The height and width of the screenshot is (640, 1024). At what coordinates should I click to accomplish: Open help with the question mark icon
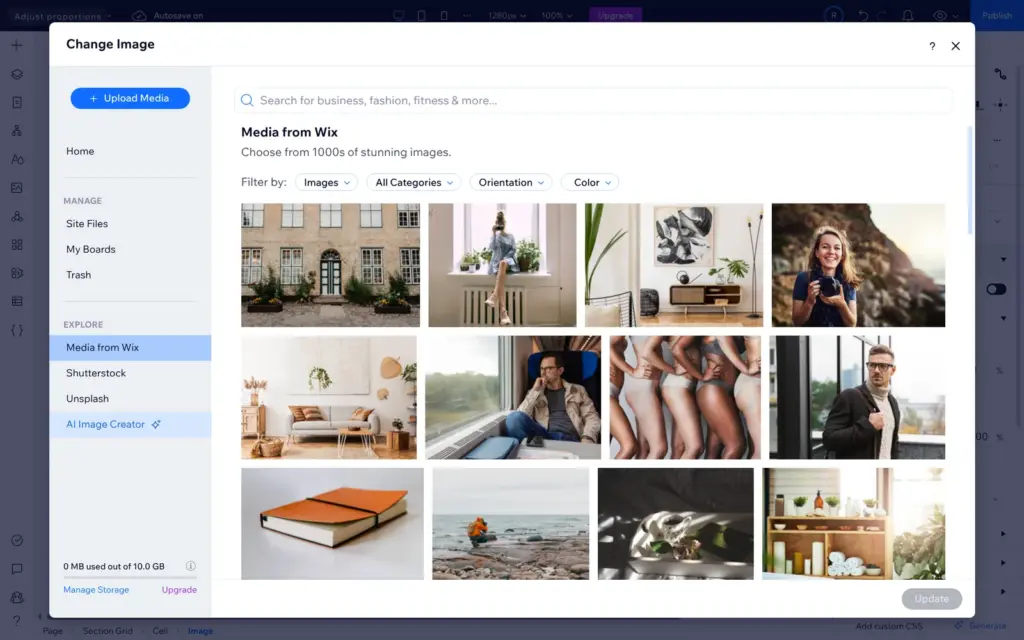coord(932,46)
